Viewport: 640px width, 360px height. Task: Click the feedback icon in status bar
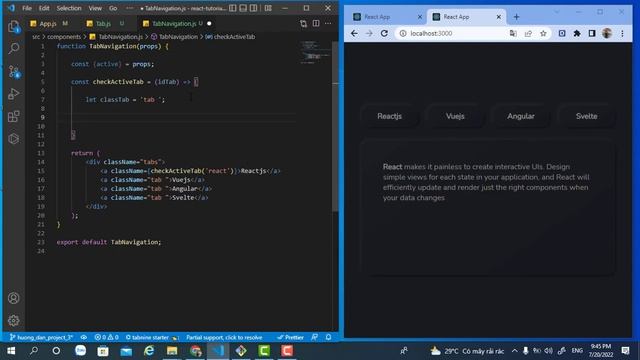coord(315,338)
